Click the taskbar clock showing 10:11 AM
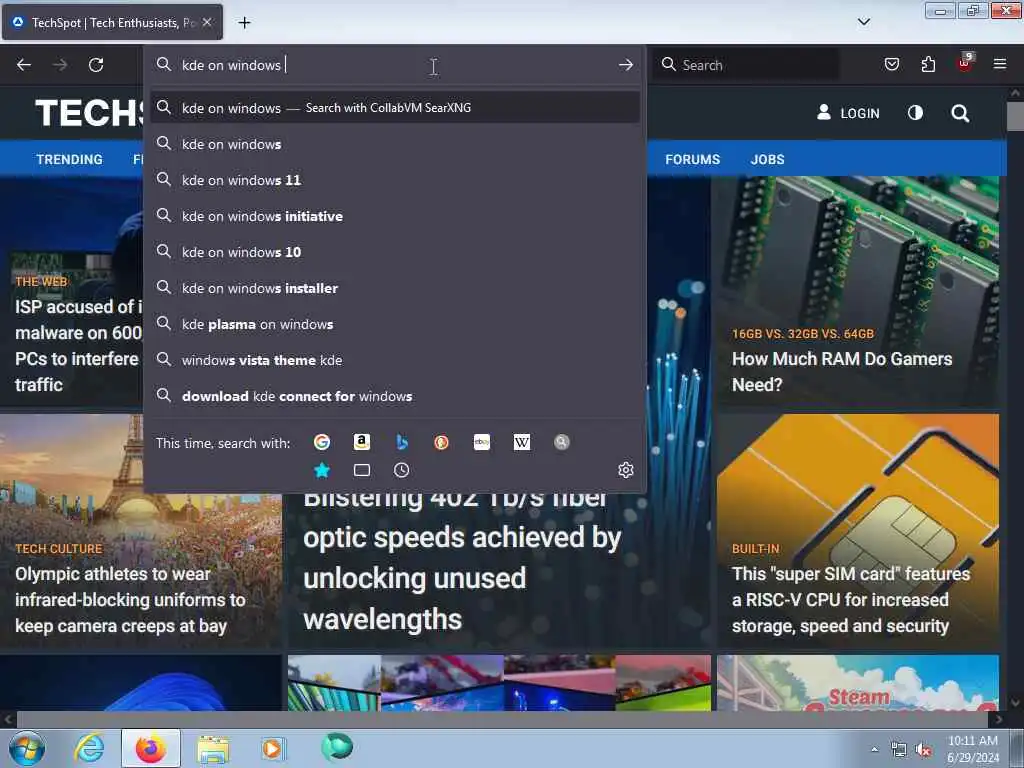Viewport: 1024px width, 768px height. click(972, 749)
